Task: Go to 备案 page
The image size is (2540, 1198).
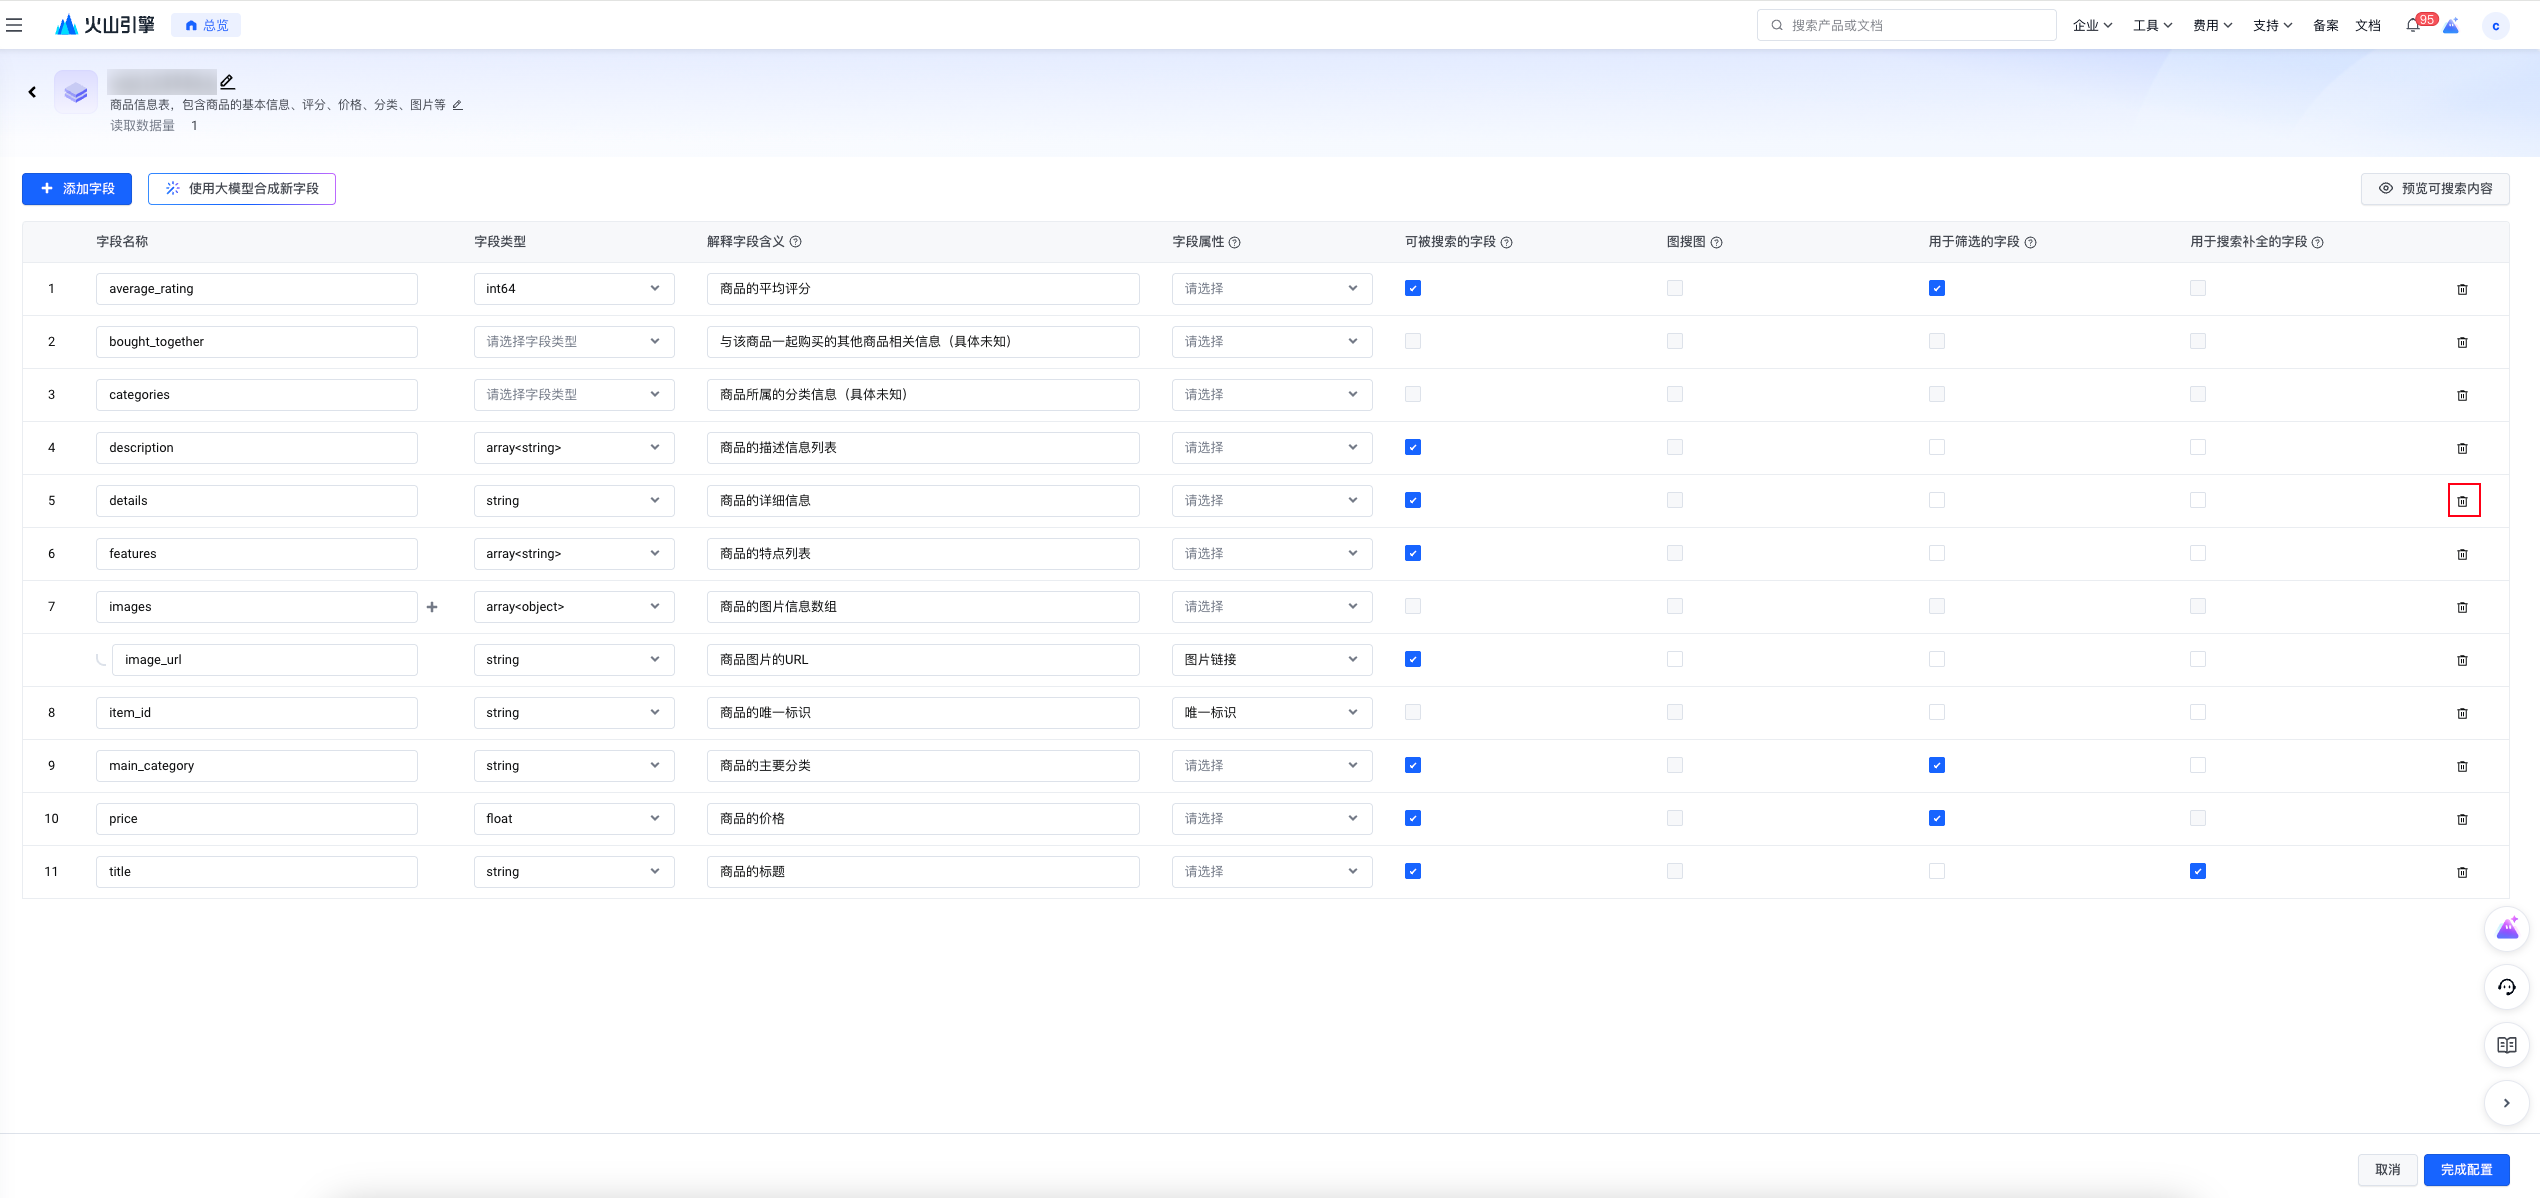Action: tap(2326, 26)
